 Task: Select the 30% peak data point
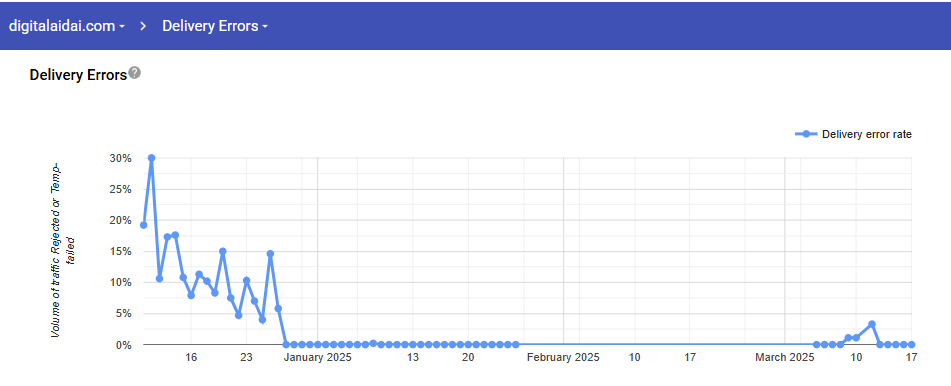click(152, 158)
